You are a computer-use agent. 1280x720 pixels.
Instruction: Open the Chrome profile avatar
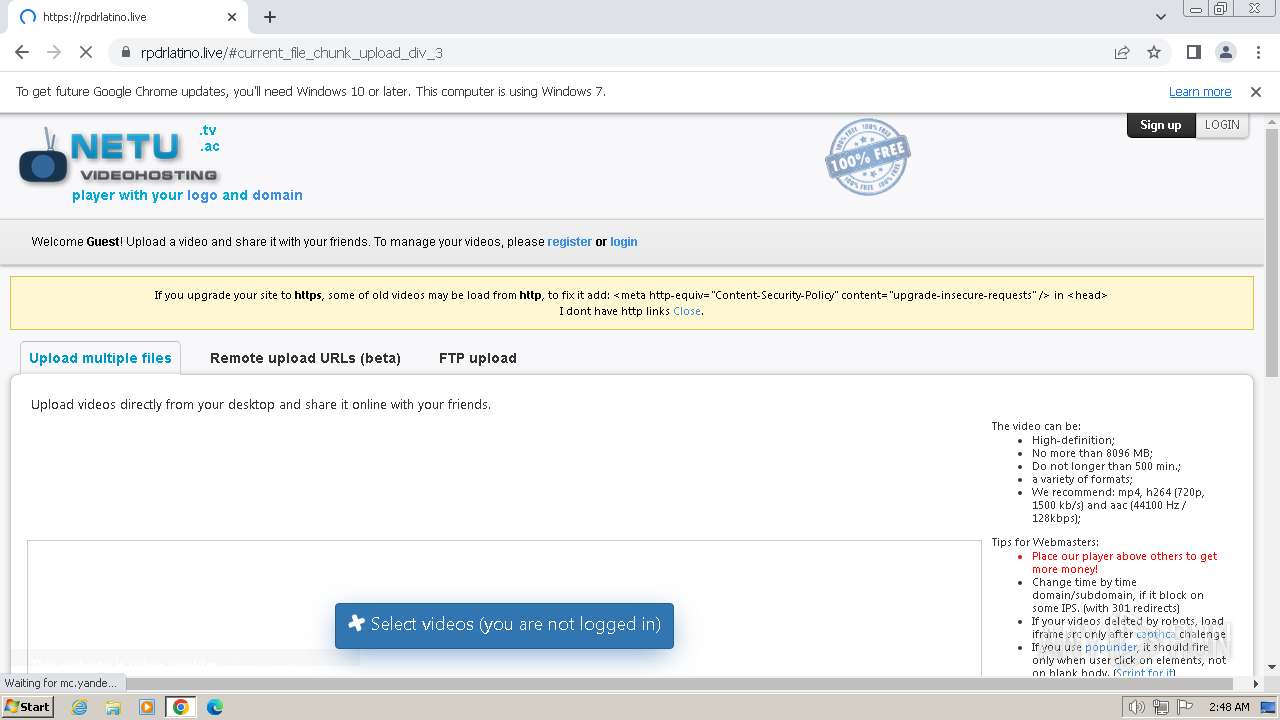[x=1225, y=52]
